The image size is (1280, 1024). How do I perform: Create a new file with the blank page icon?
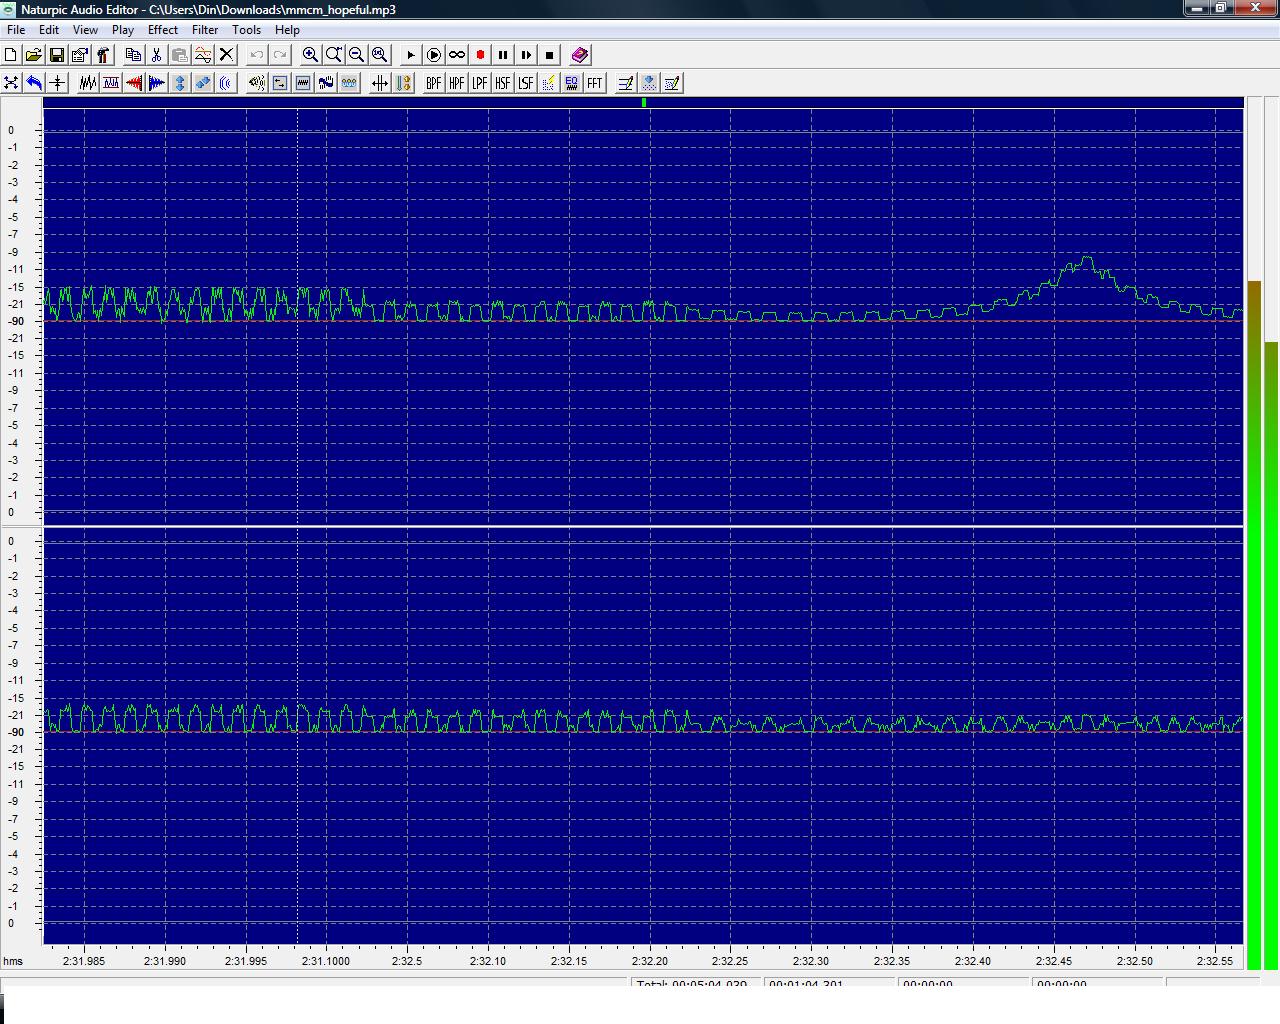[x=11, y=55]
